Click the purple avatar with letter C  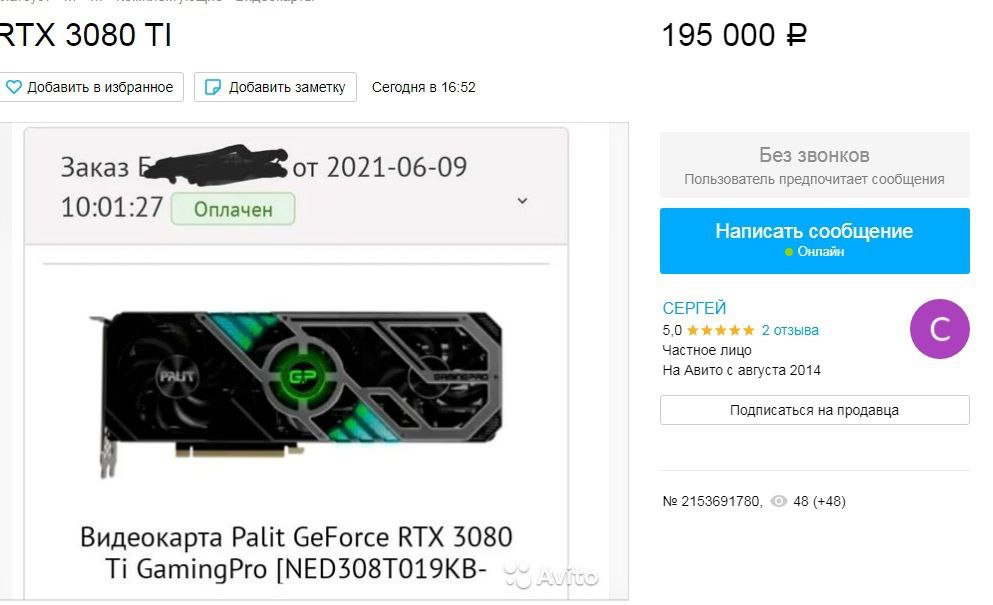pos(939,329)
